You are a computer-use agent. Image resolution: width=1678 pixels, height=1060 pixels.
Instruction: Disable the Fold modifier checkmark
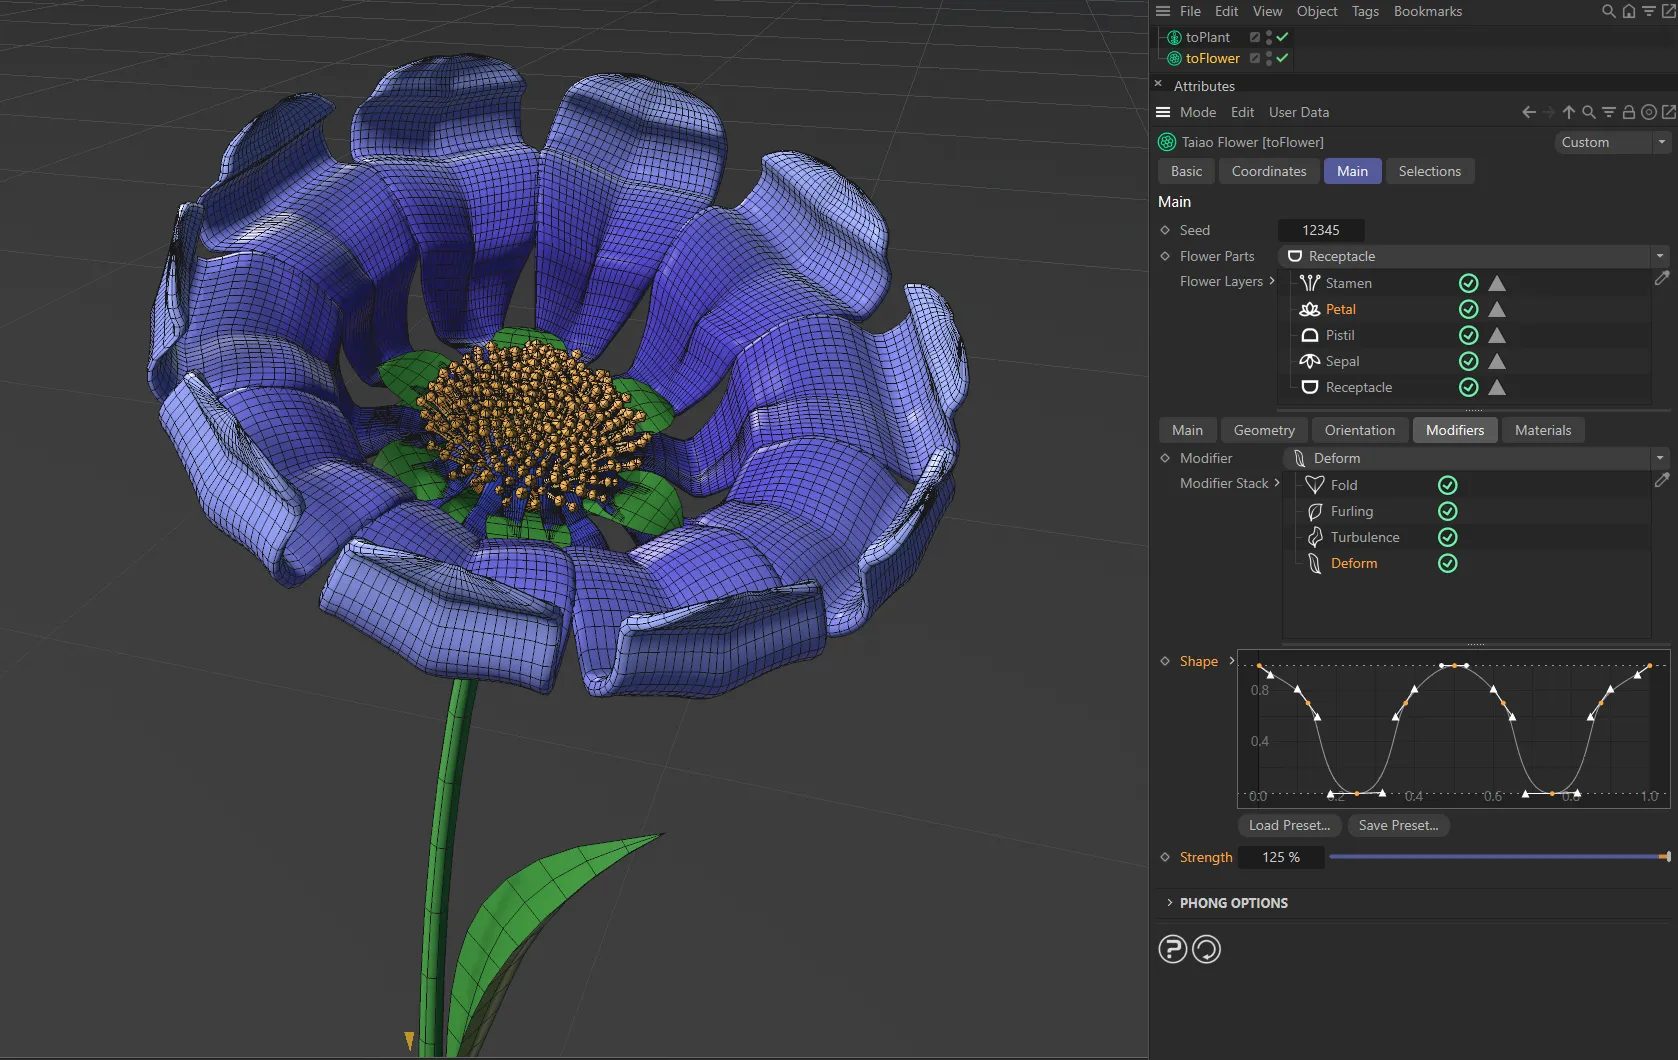tap(1447, 484)
